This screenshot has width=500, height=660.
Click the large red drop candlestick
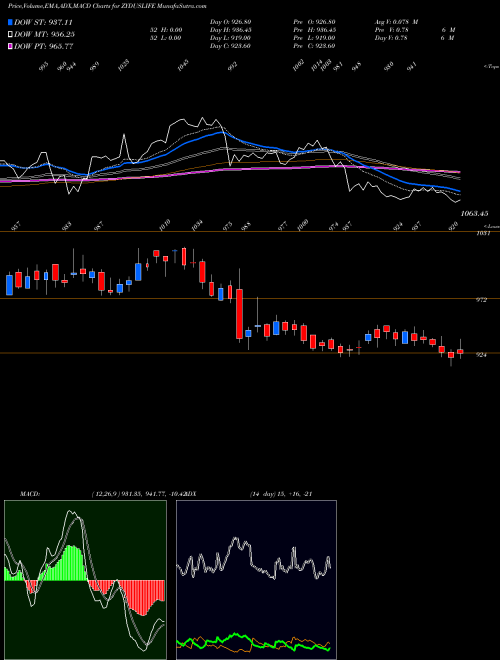(x=239, y=314)
